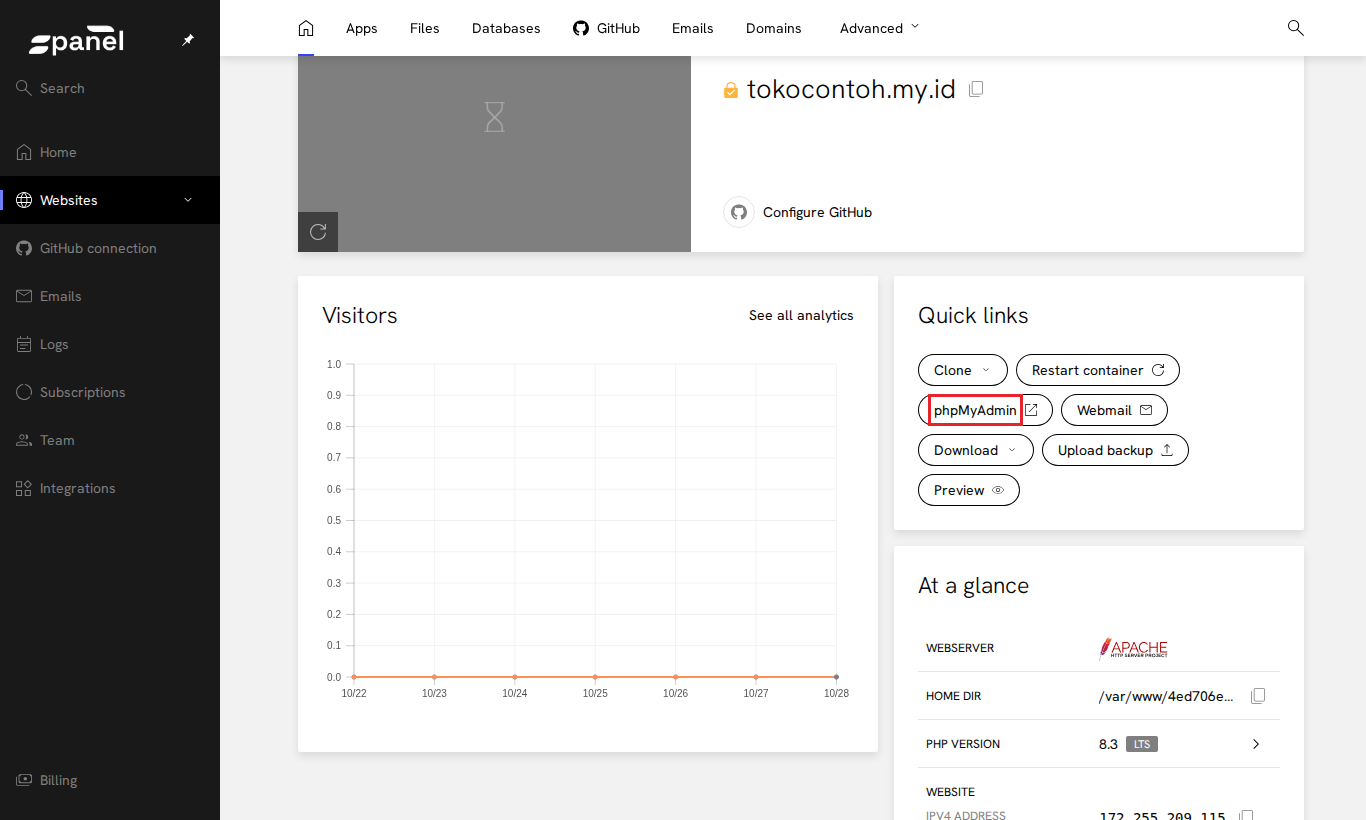Image resolution: width=1366 pixels, height=820 pixels.
Task: Click the search magnifier in the top bar
Action: [1295, 28]
